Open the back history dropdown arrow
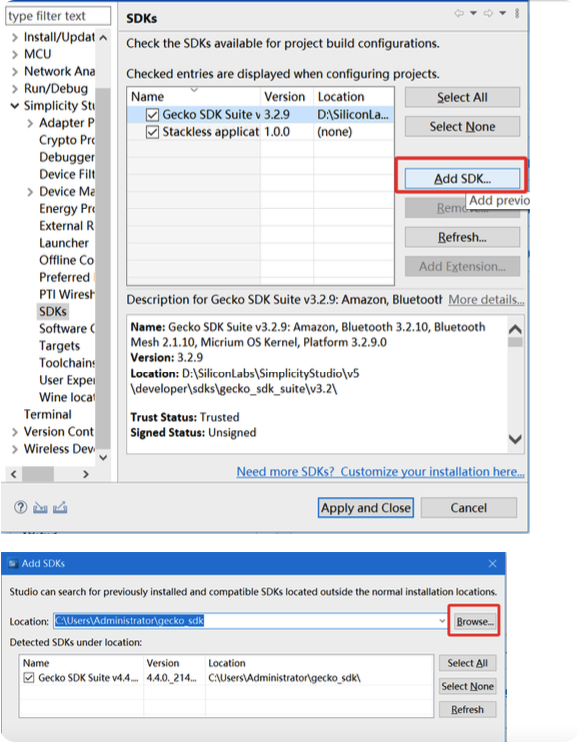This screenshot has height=742, width=579. 473,13
